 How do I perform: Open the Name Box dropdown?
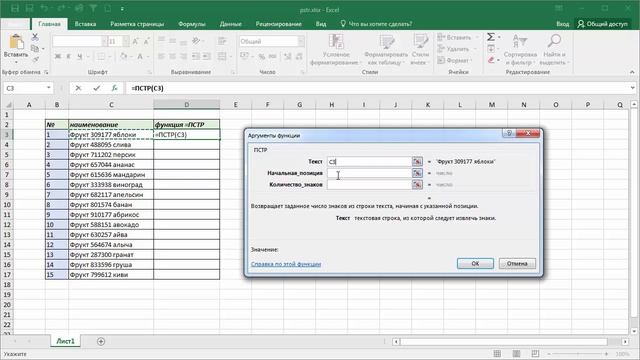[49, 88]
